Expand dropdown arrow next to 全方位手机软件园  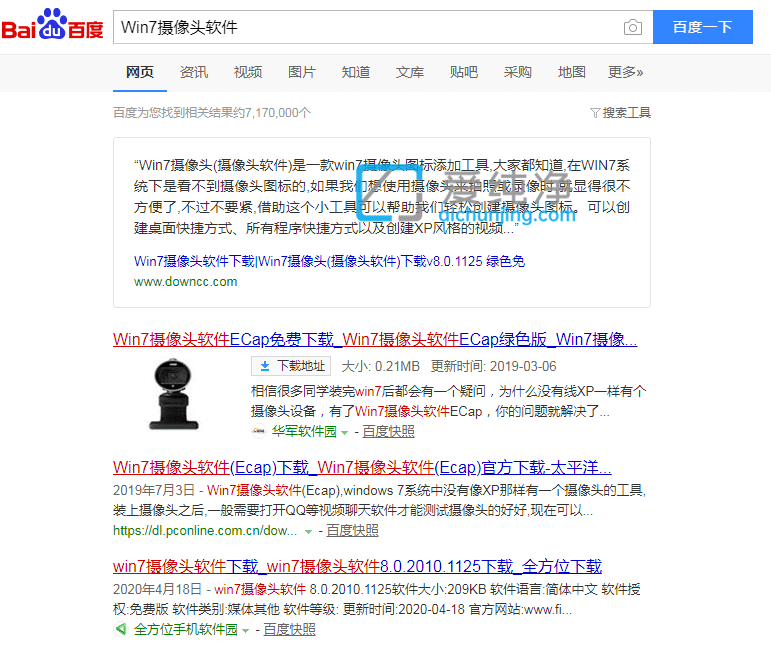pos(245,630)
